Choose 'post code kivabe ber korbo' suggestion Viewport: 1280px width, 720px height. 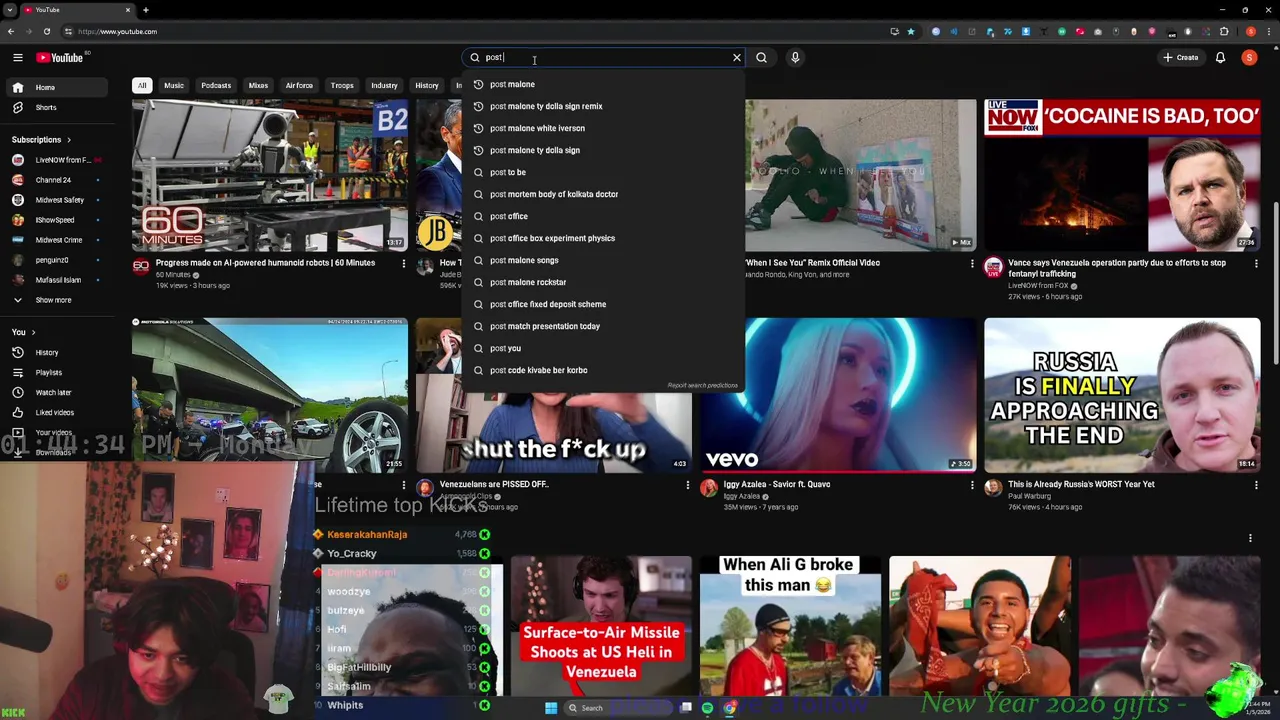point(603,370)
